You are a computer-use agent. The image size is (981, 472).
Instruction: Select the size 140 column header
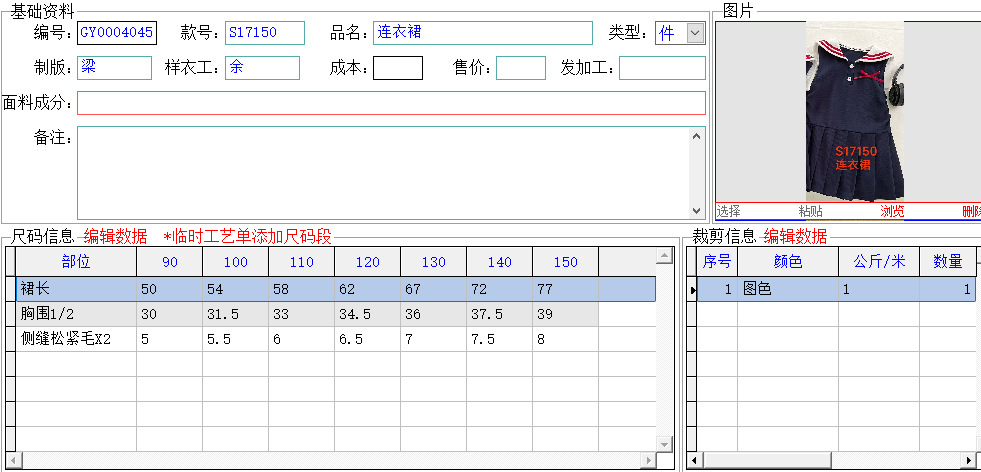coord(499,262)
